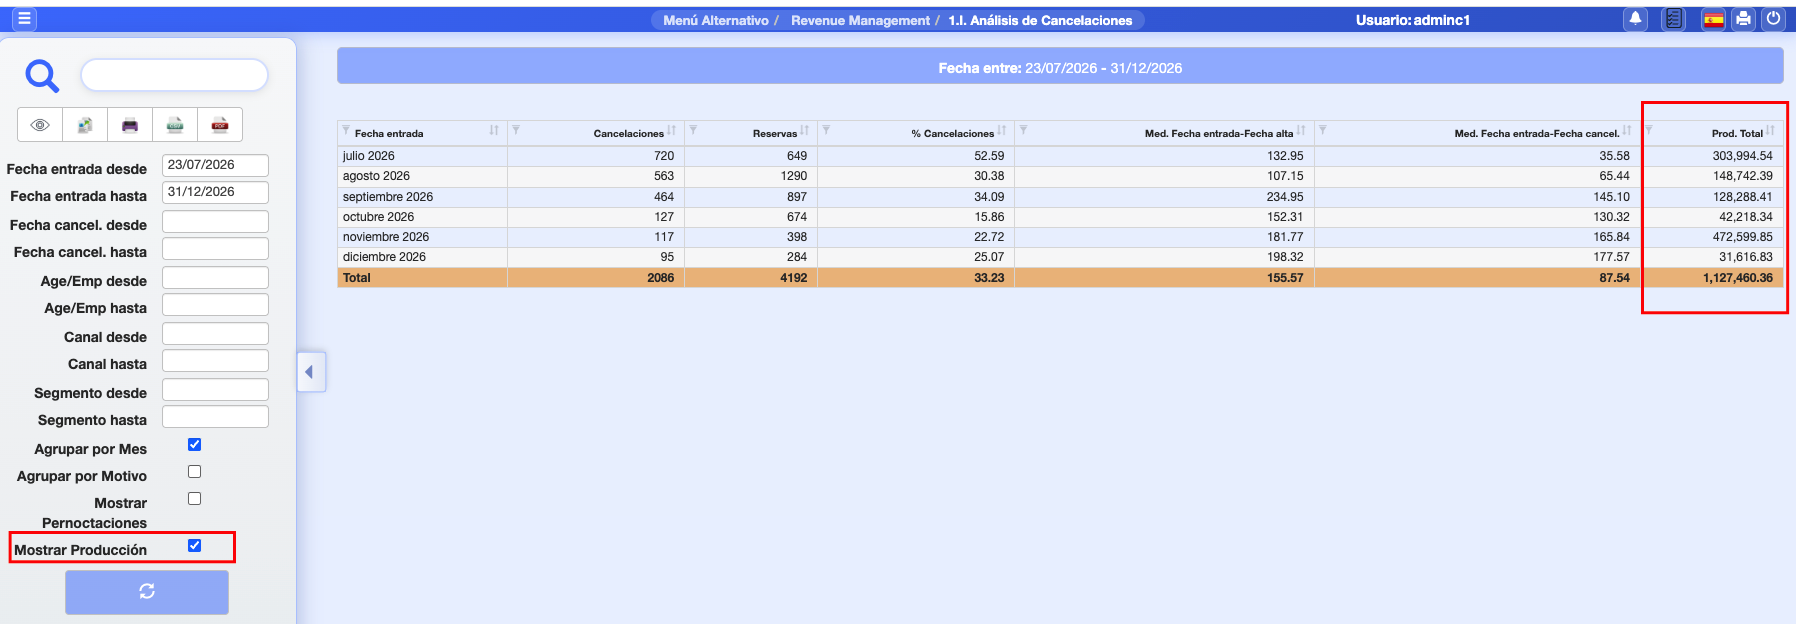This screenshot has height=624, width=1796.
Task: Click the Total row label
Action: click(x=357, y=278)
